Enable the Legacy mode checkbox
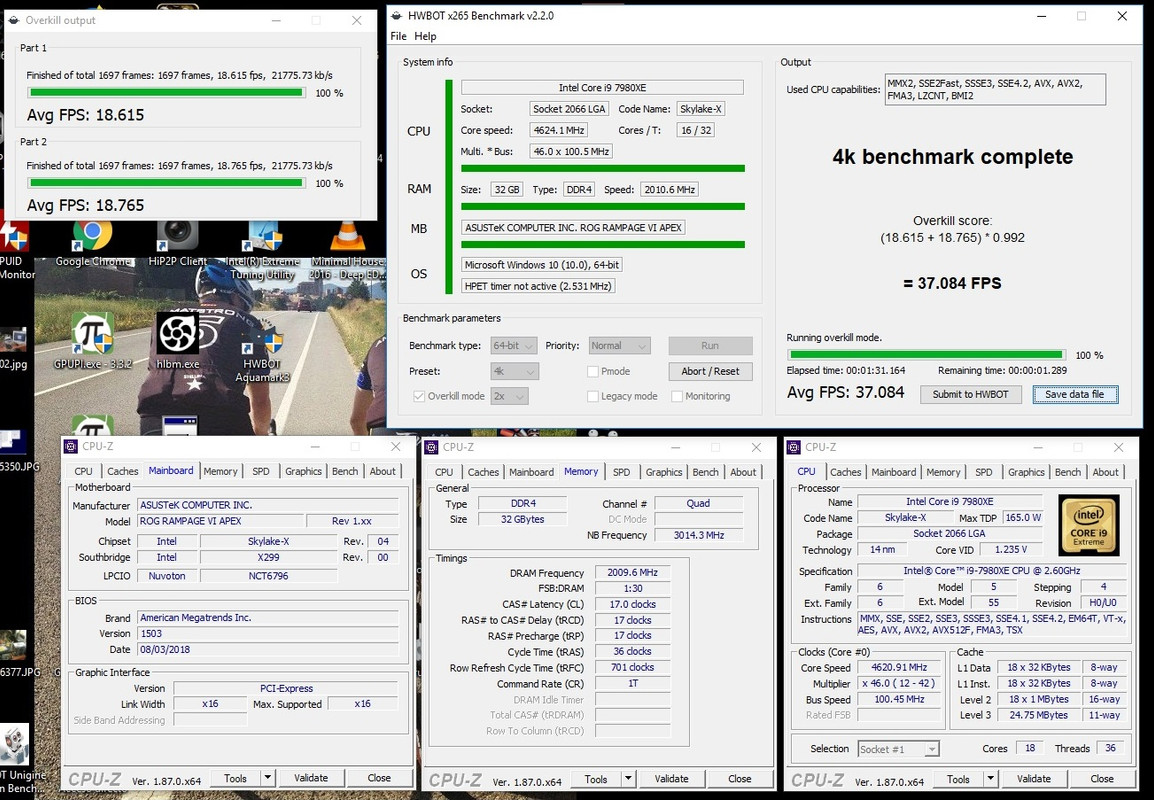The height and width of the screenshot is (800, 1154). [592, 396]
